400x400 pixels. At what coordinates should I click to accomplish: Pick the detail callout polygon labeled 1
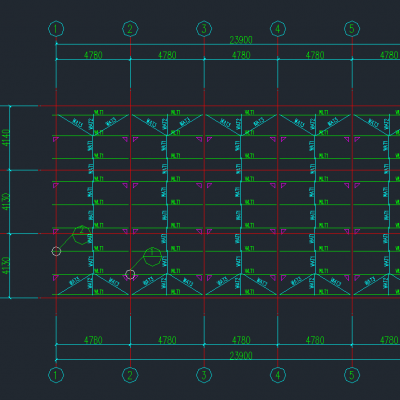tap(153, 257)
